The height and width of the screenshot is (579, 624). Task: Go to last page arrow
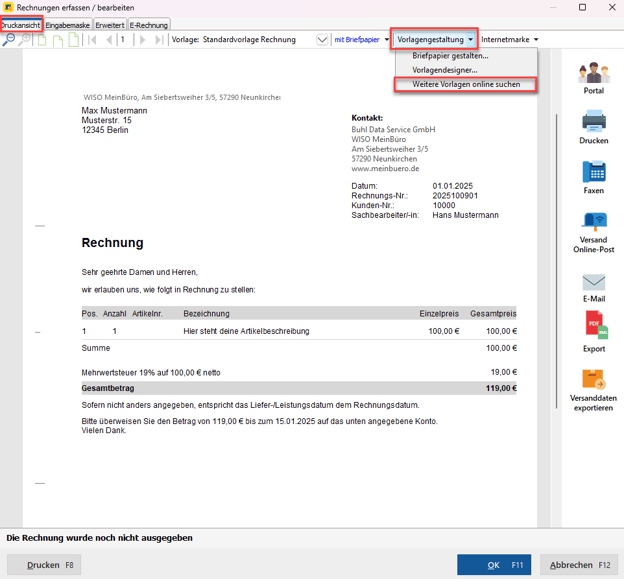[159, 40]
